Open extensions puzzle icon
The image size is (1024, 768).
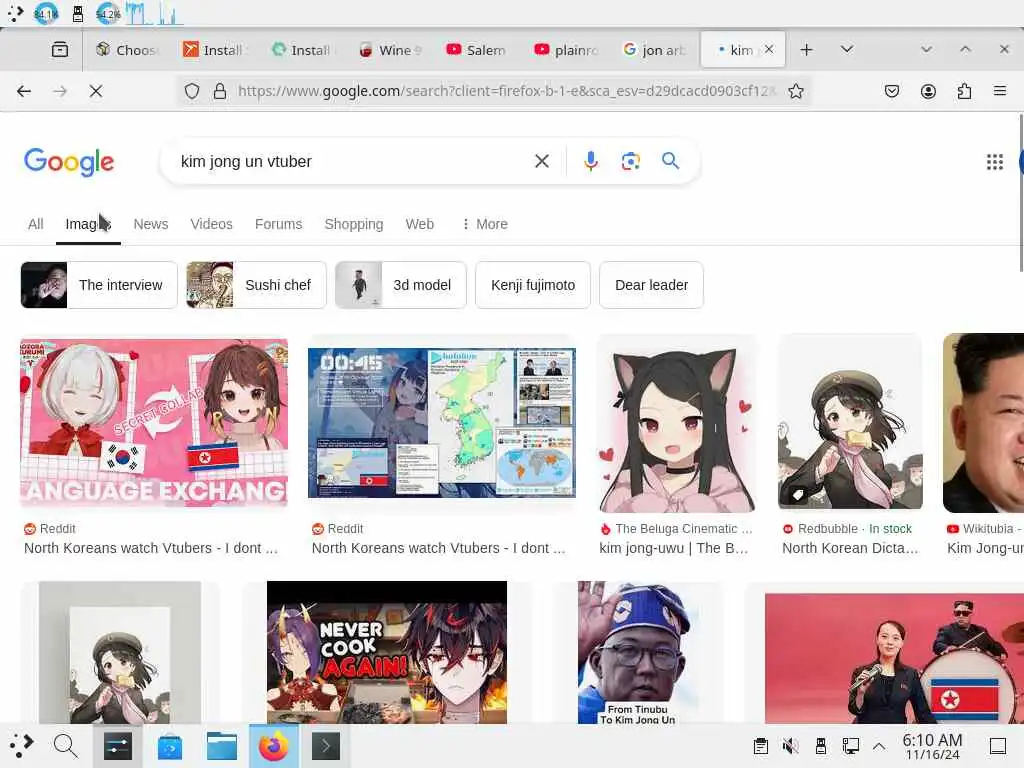(x=965, y=91)
